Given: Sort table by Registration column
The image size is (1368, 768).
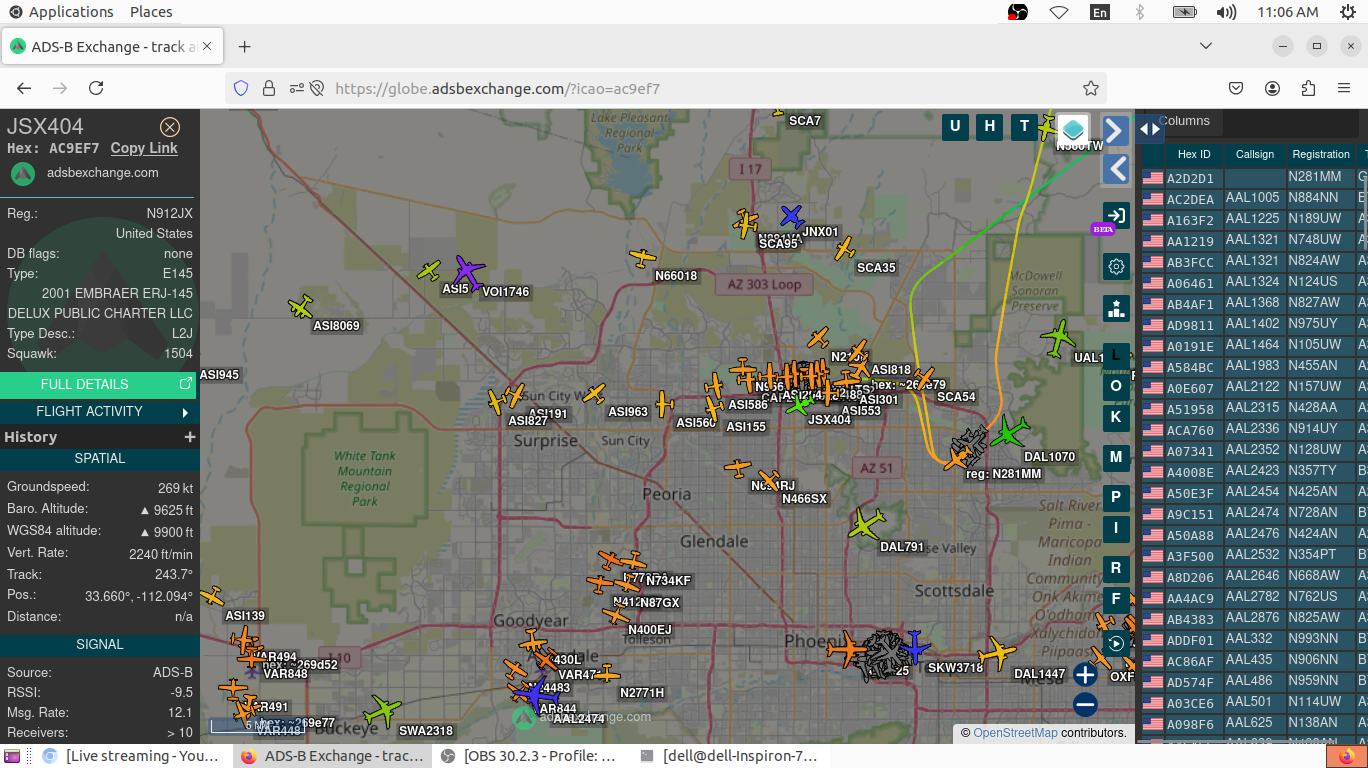Looking at the screenshot, I should pyautogui.click(x=1321, y=154).
